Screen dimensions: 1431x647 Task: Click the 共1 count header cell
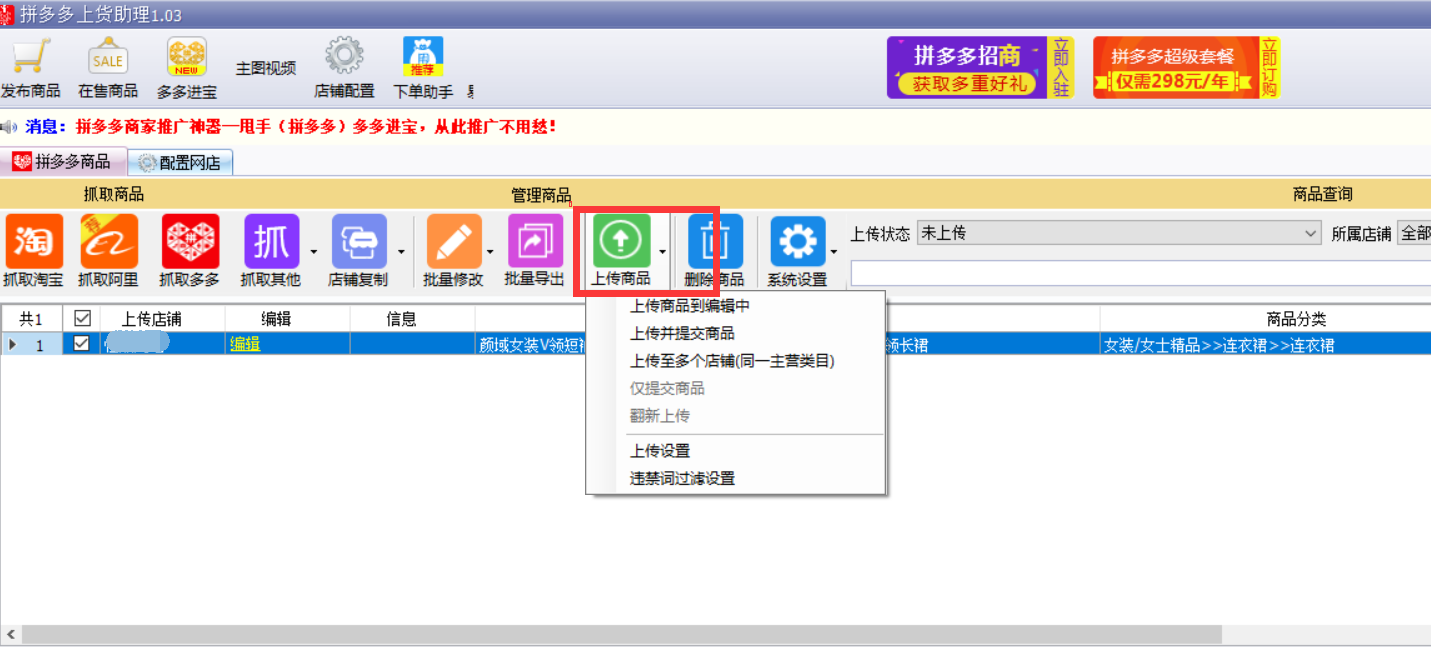(x=31, y=319)
